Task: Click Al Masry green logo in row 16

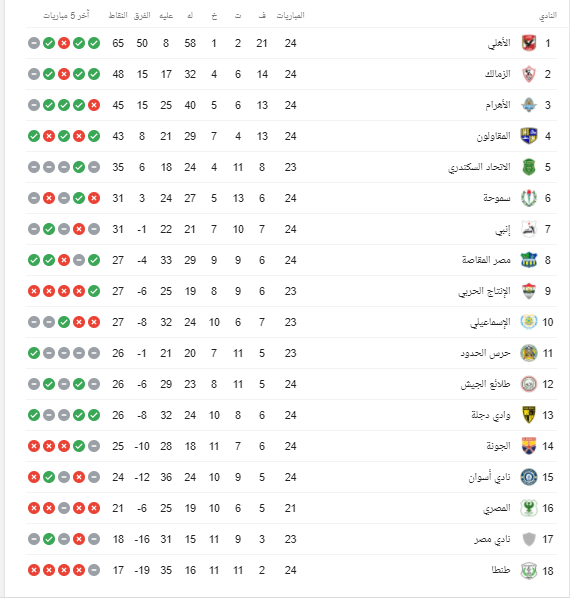Action: tap(529, 508)
